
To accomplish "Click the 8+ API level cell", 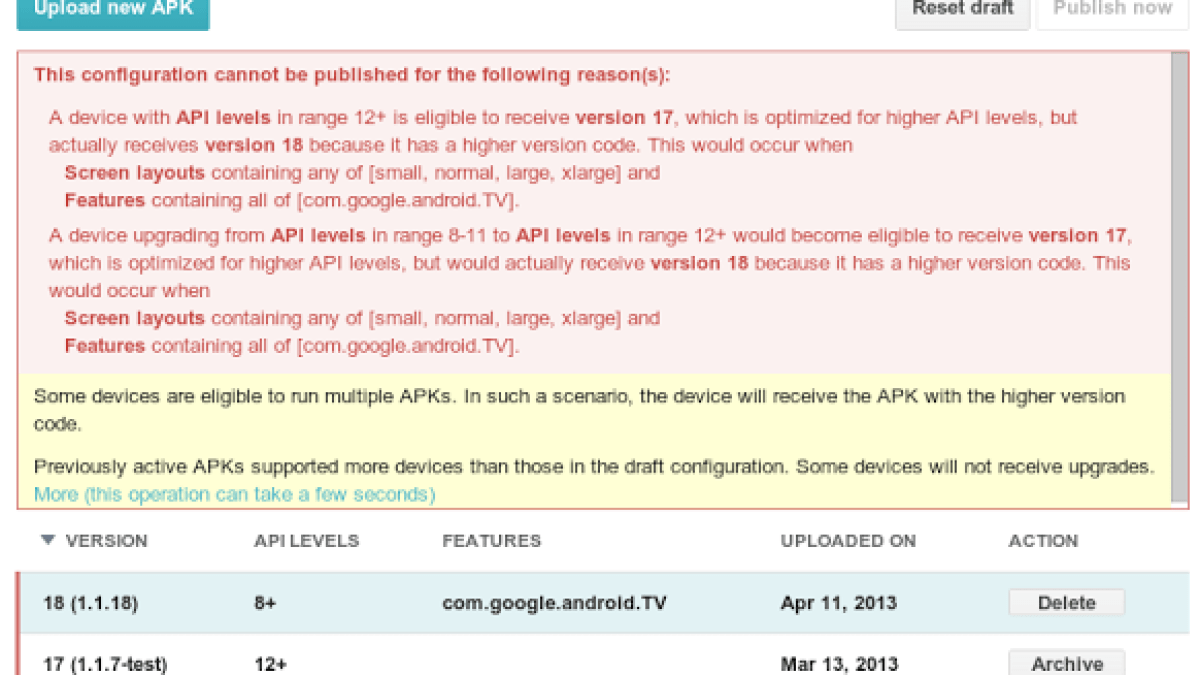I will coord(265,603).
